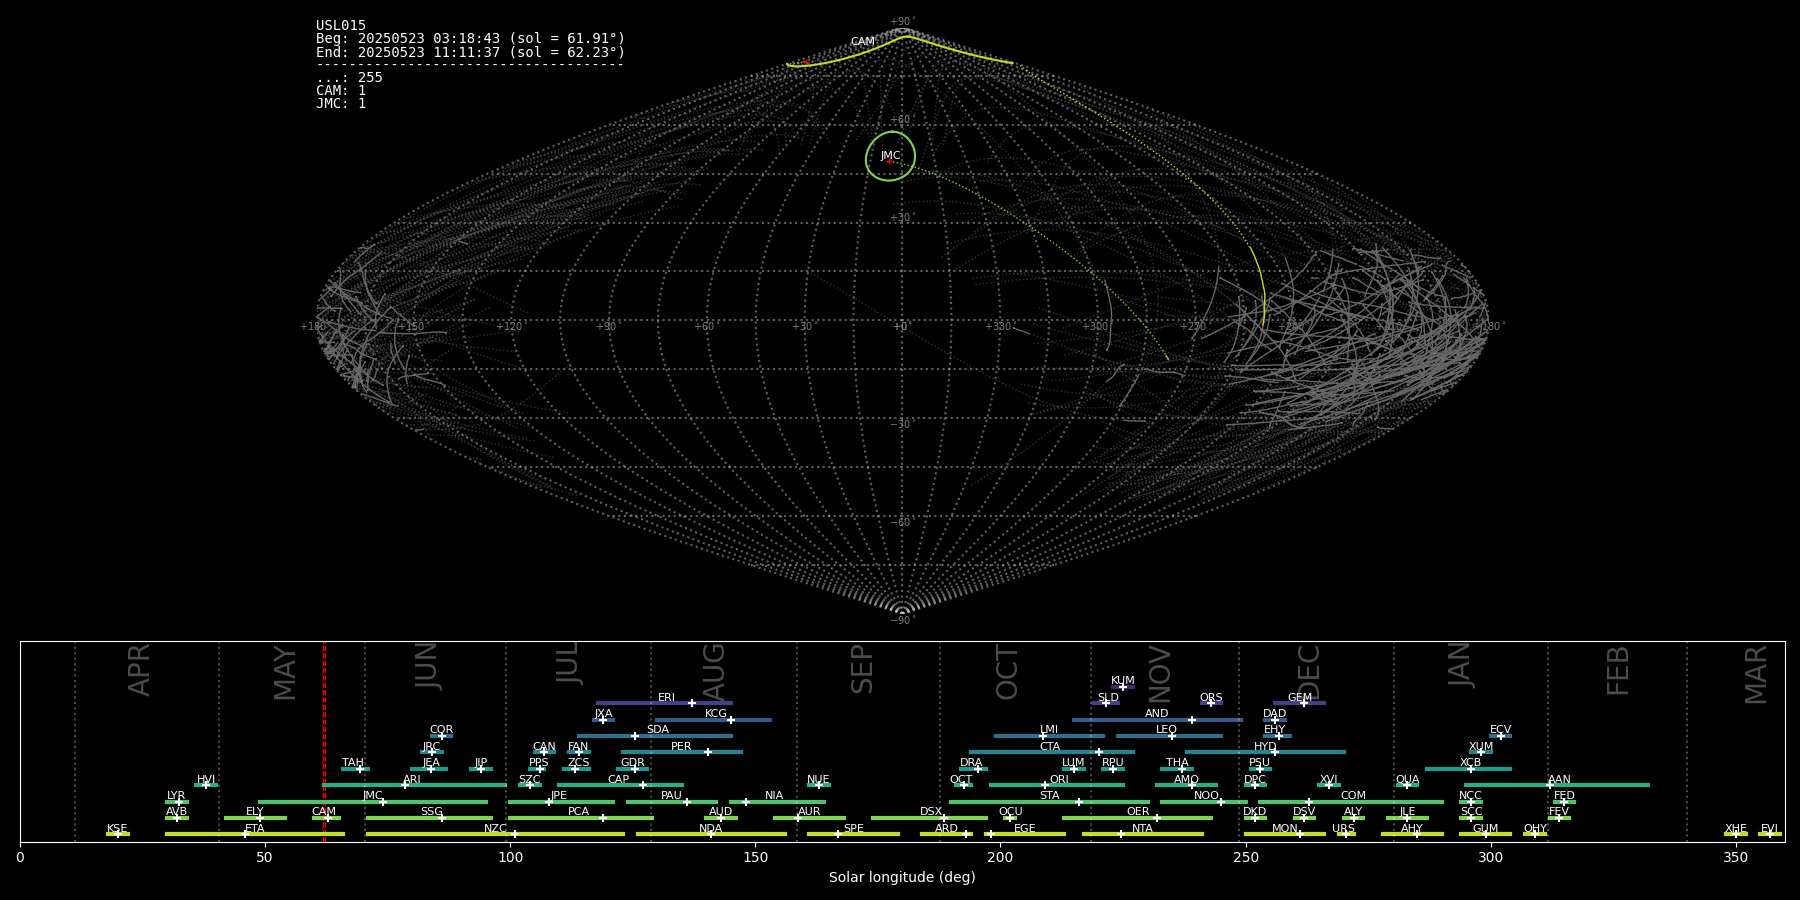Click the LYR shower label
The height and width of the screenshot is (900, 1800).
pyautogui.click(x=176, y=795)
